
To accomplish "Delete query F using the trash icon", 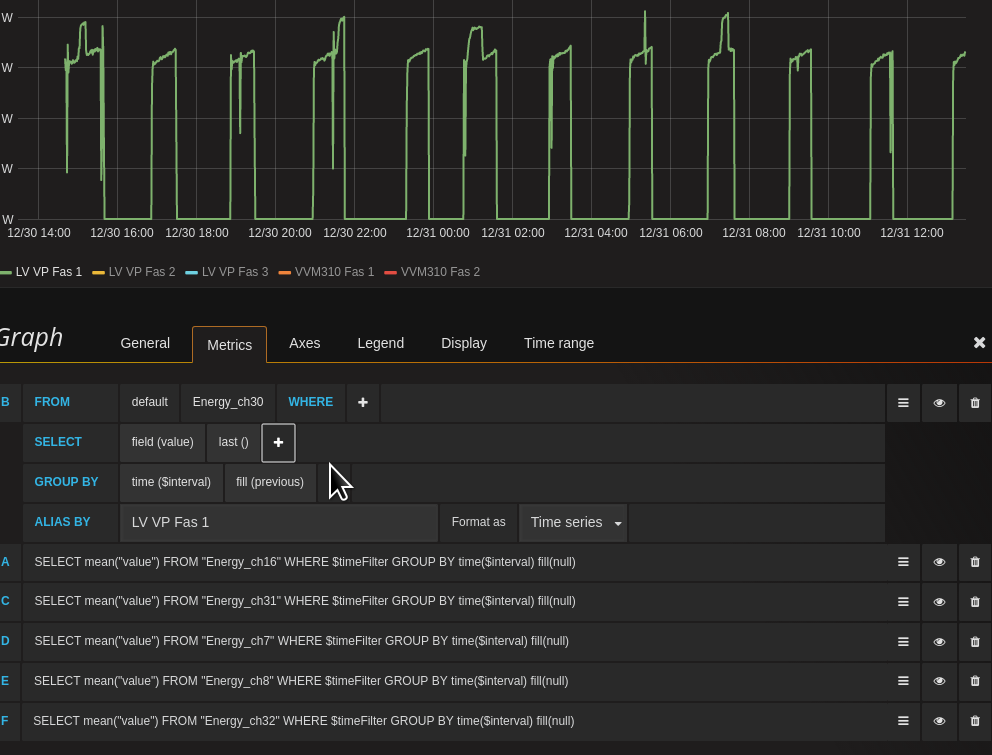I will [975, 721].
